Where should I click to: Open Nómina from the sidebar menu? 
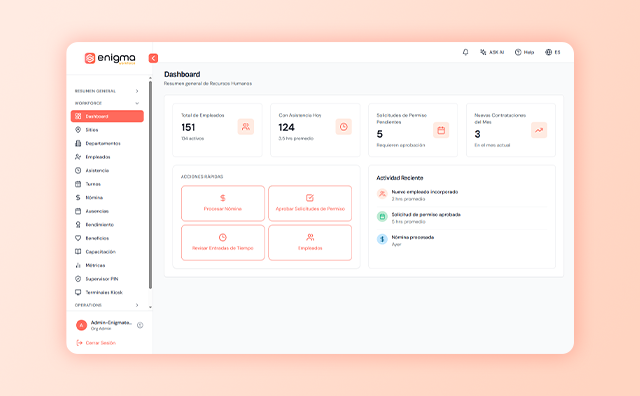[107, 198]
